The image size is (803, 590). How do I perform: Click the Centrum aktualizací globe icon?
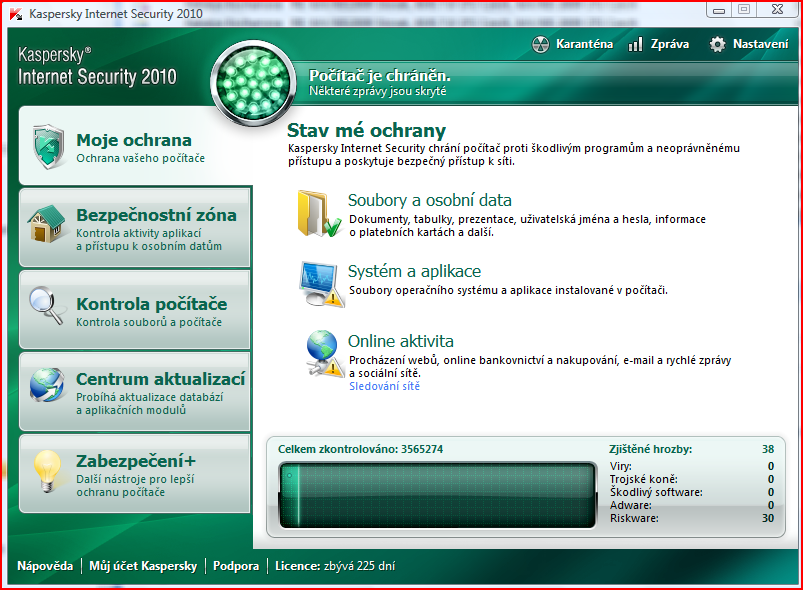pyautogui.click(x=47, y=385)
